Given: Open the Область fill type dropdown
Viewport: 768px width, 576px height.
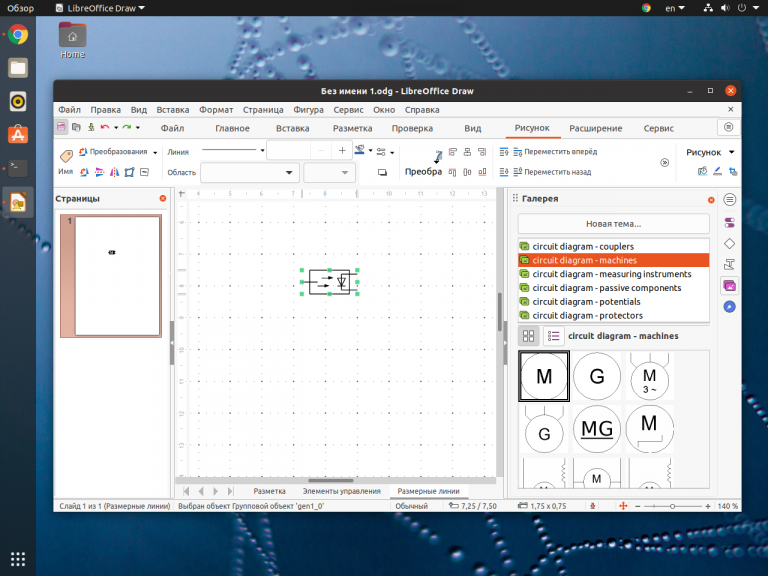Looking at the screenshot, I should click(291, 172).
